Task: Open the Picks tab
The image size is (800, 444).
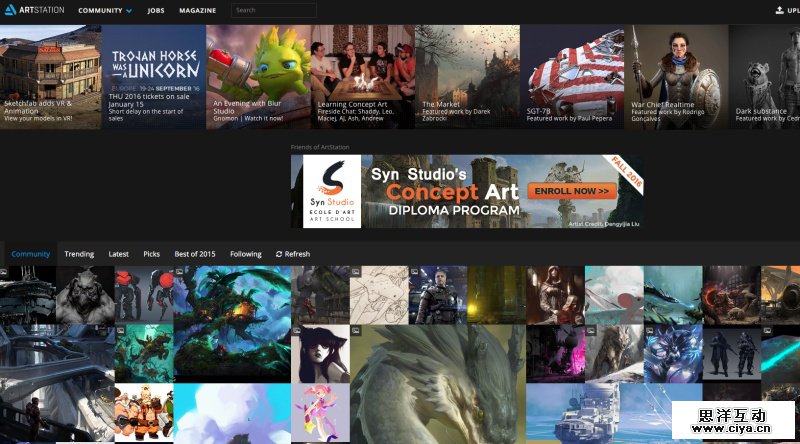Action: 151,254
